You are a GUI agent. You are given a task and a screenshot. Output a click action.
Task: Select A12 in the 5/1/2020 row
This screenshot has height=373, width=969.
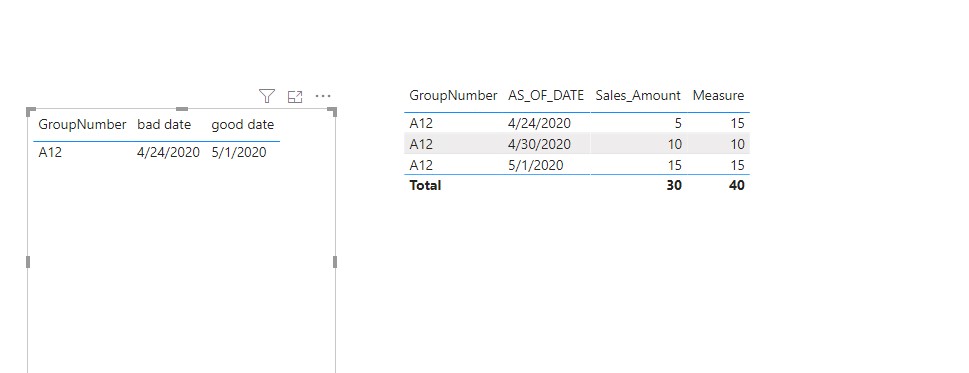point(421,165)
